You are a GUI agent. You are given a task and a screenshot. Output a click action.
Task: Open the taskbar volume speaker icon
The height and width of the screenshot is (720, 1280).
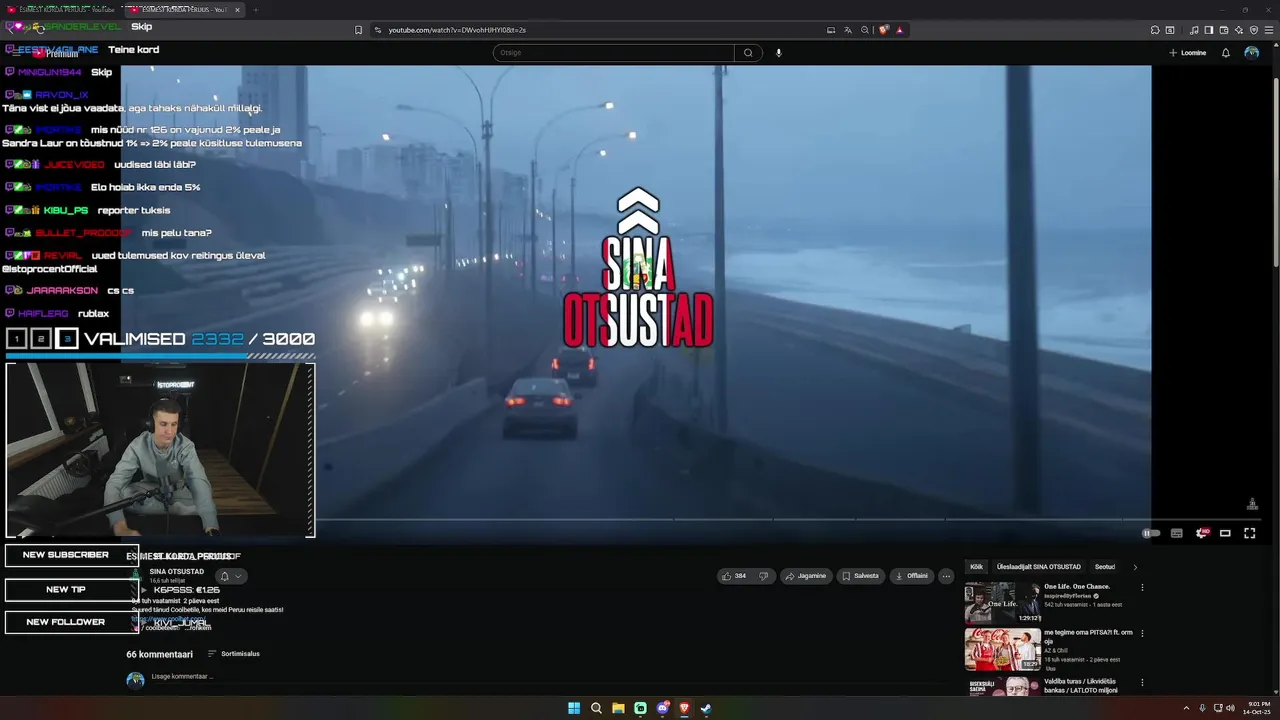pyautogui.click(x=1230, y=708)
